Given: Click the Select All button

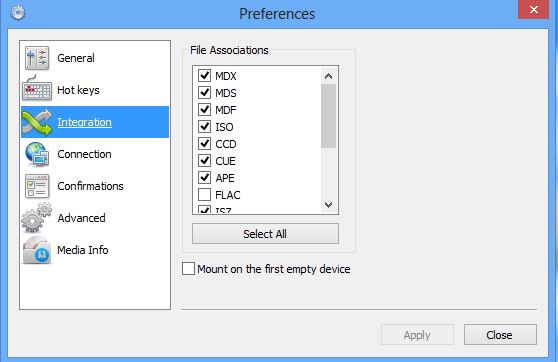Looking at the screenshot, I should [265, 234].
